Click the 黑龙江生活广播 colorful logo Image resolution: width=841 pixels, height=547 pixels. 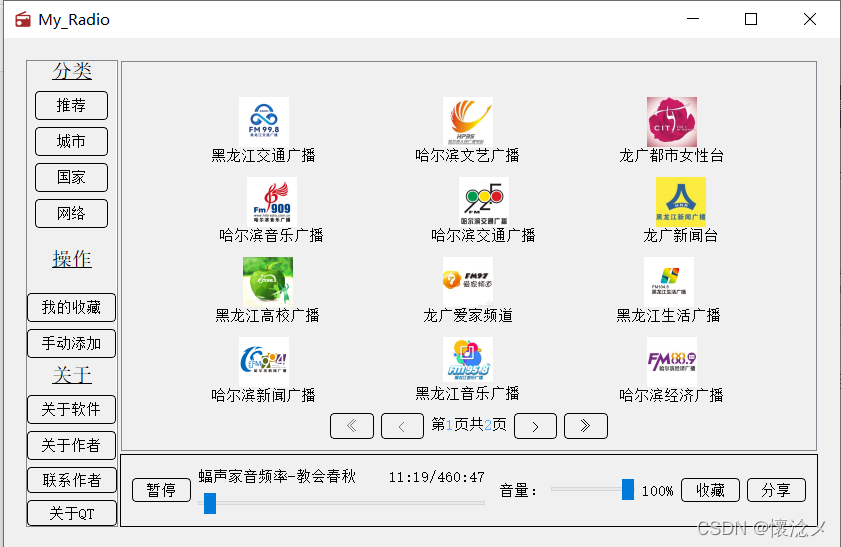click(x=669, y=282)
